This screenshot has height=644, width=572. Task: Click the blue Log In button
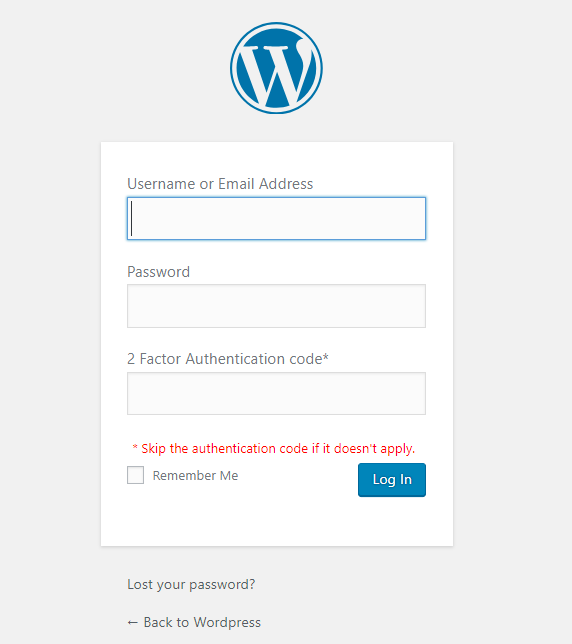(392, 480)
